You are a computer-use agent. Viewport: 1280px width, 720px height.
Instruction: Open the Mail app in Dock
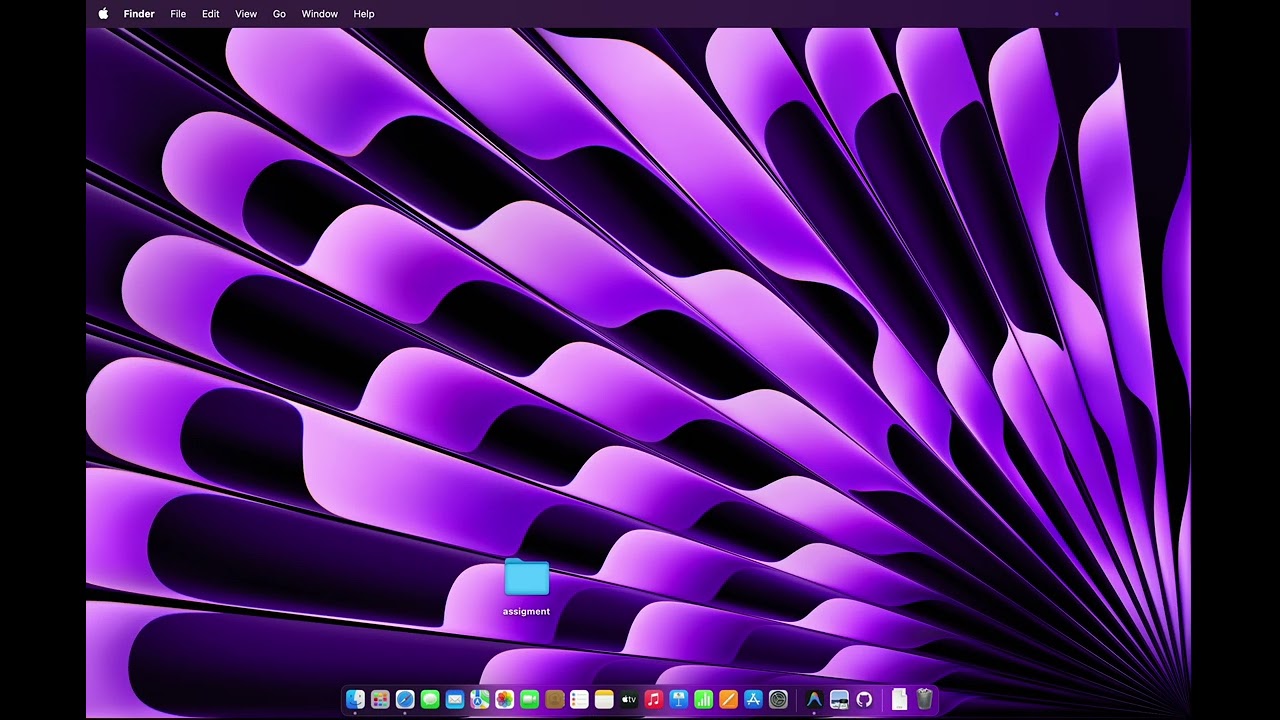point(455,699)
